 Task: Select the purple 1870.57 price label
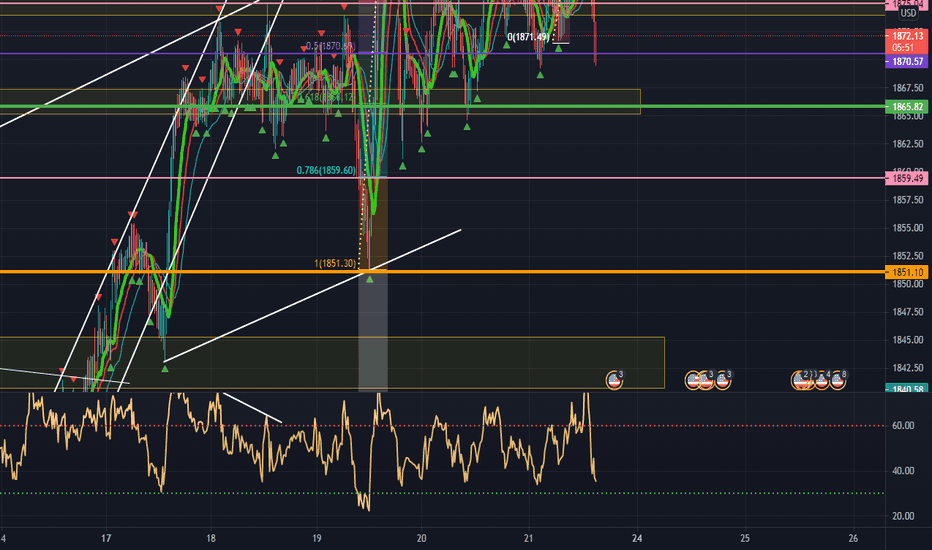[x=907, y=61]
